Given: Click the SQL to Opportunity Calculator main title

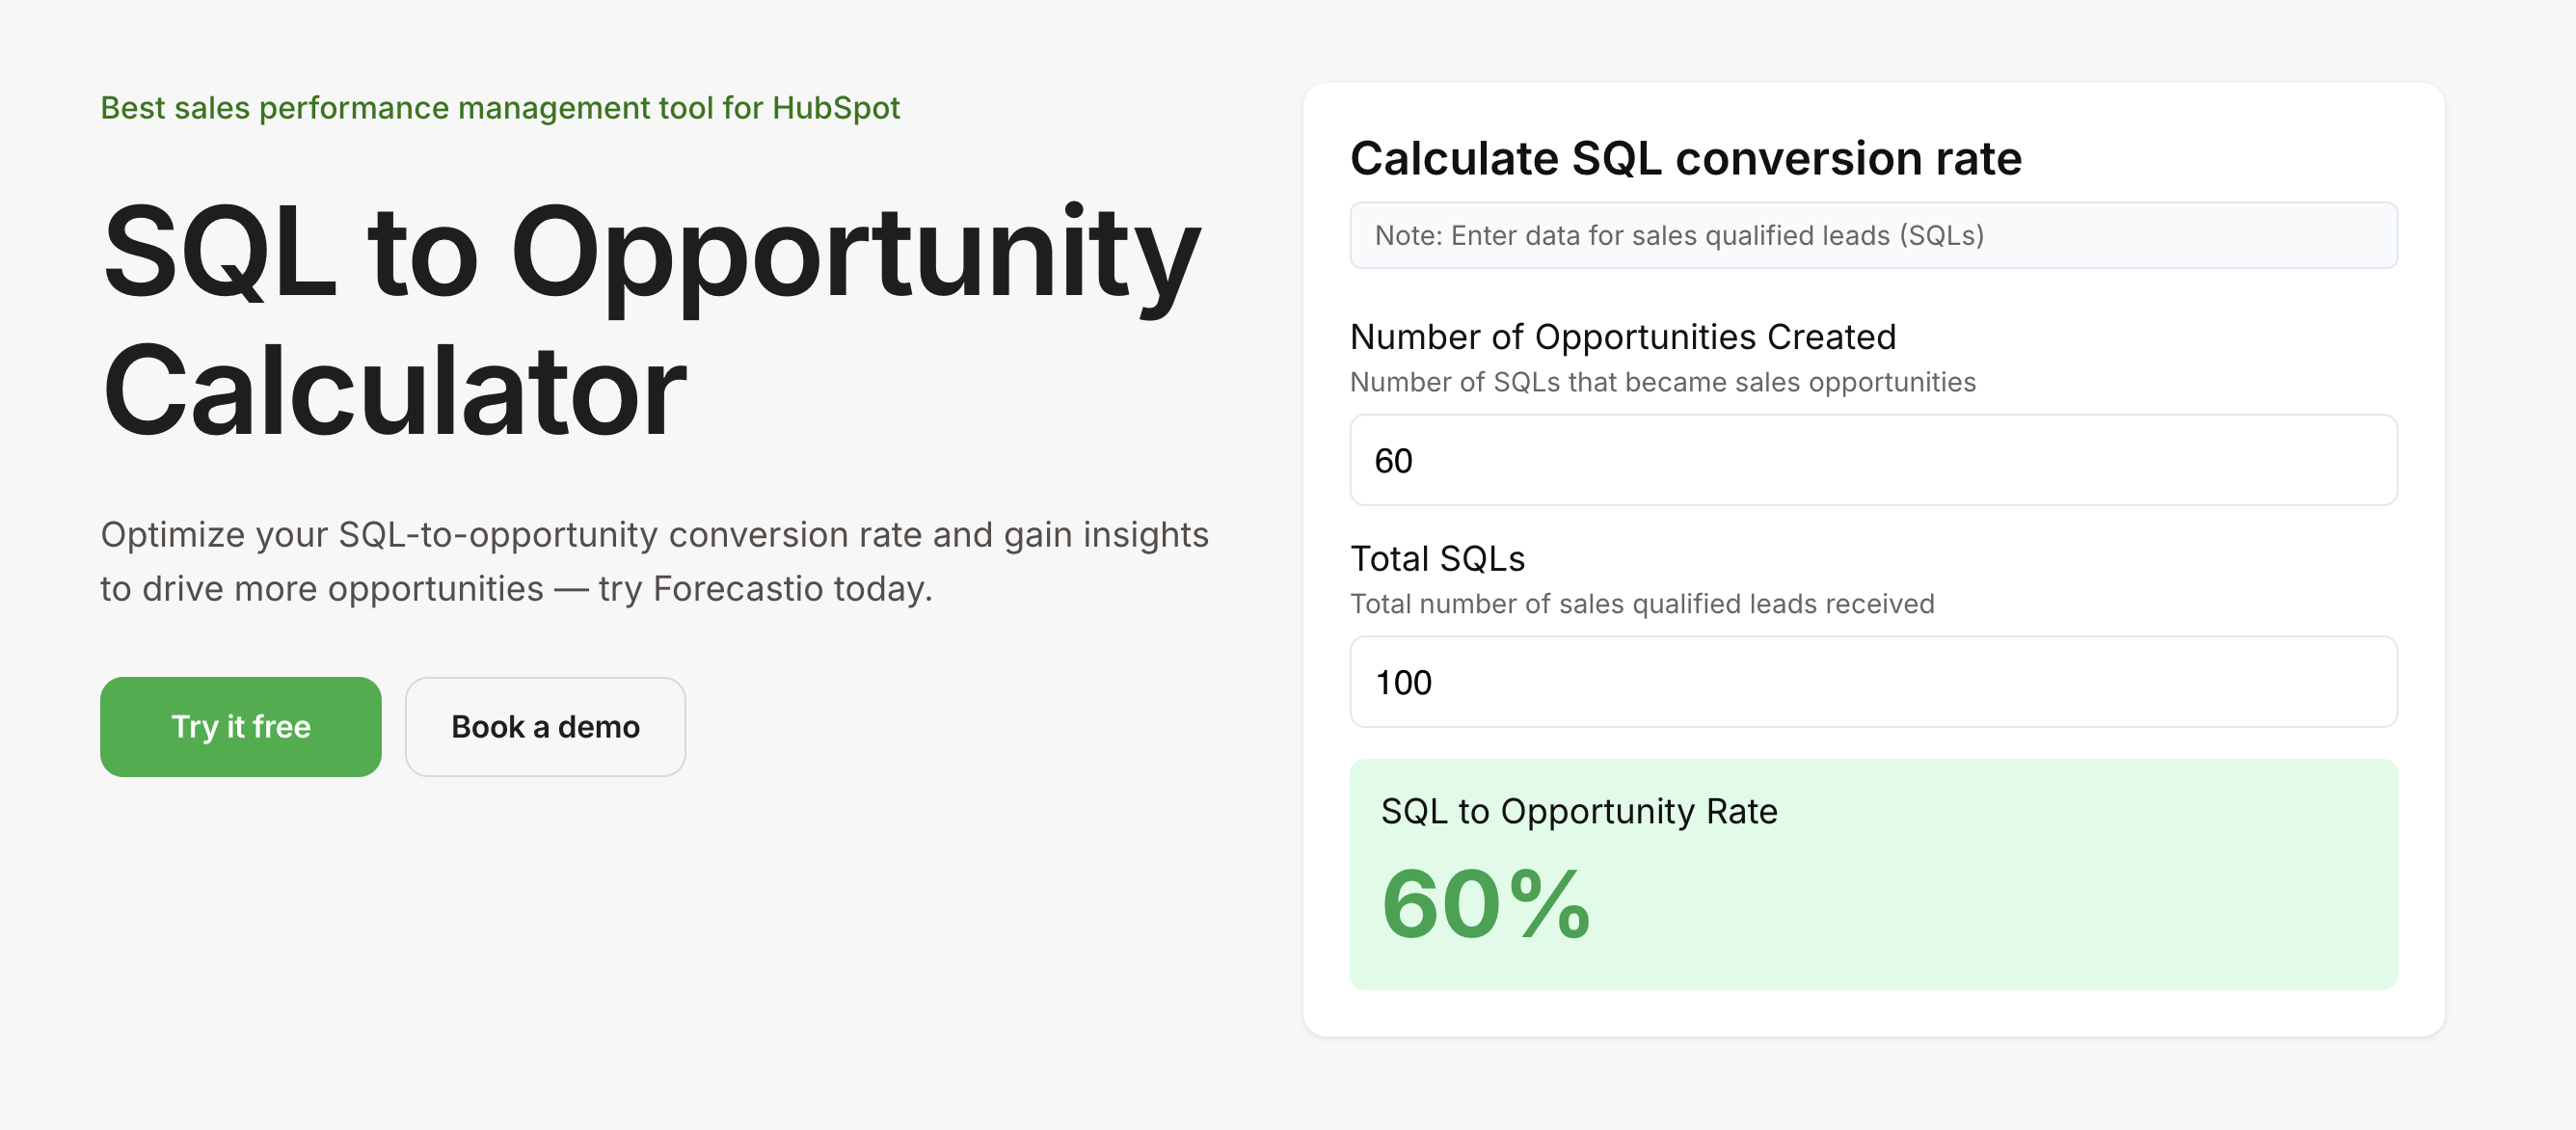Looking at the screenshot, I should click(x=650, y=320).
